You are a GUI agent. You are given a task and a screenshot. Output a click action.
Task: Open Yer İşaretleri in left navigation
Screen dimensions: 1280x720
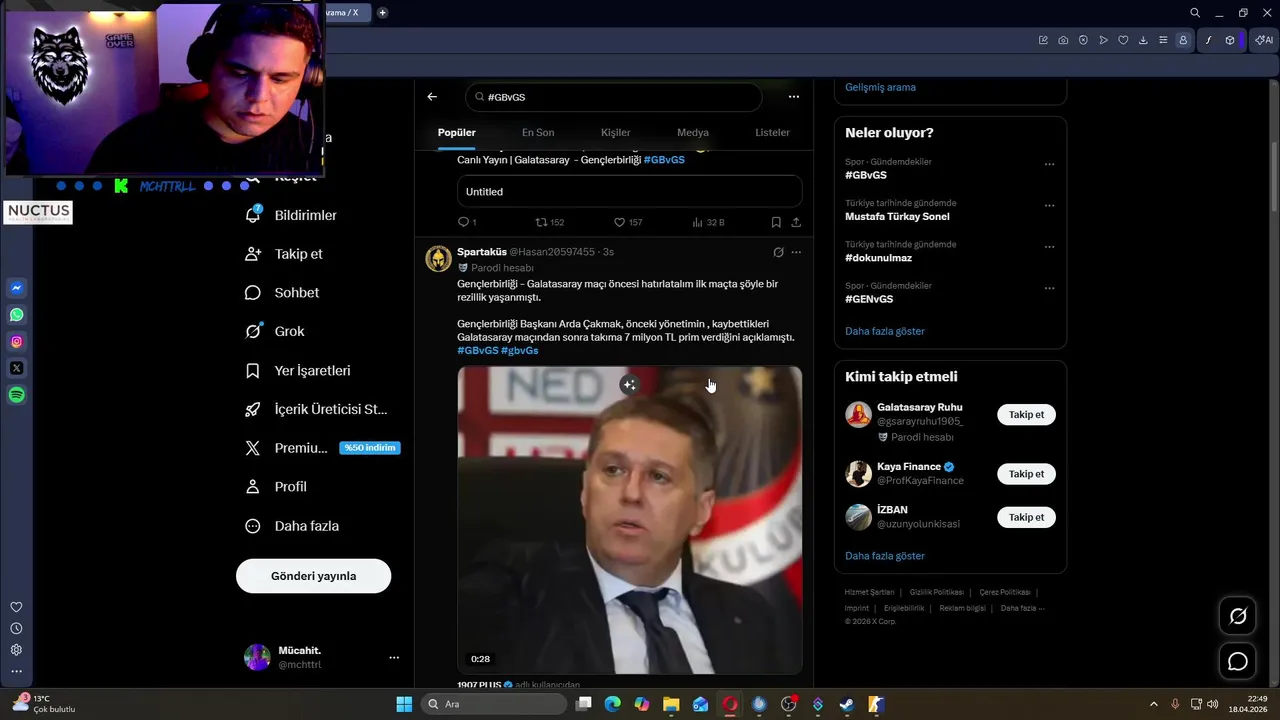point(298,370)
